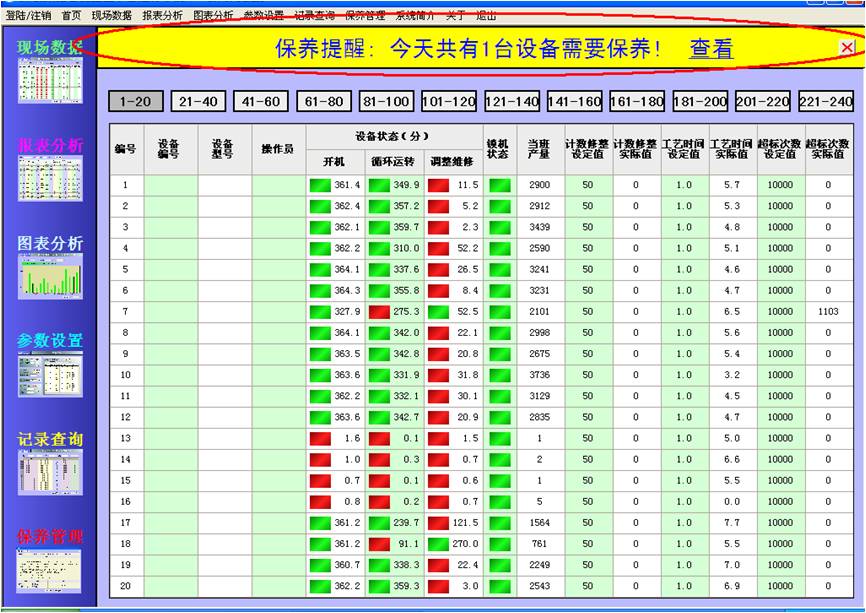The width and height of the screenshot is (866, 613).
Task: Open the 图表分析 bar chart sidebar icon
Action: point(49,276)
